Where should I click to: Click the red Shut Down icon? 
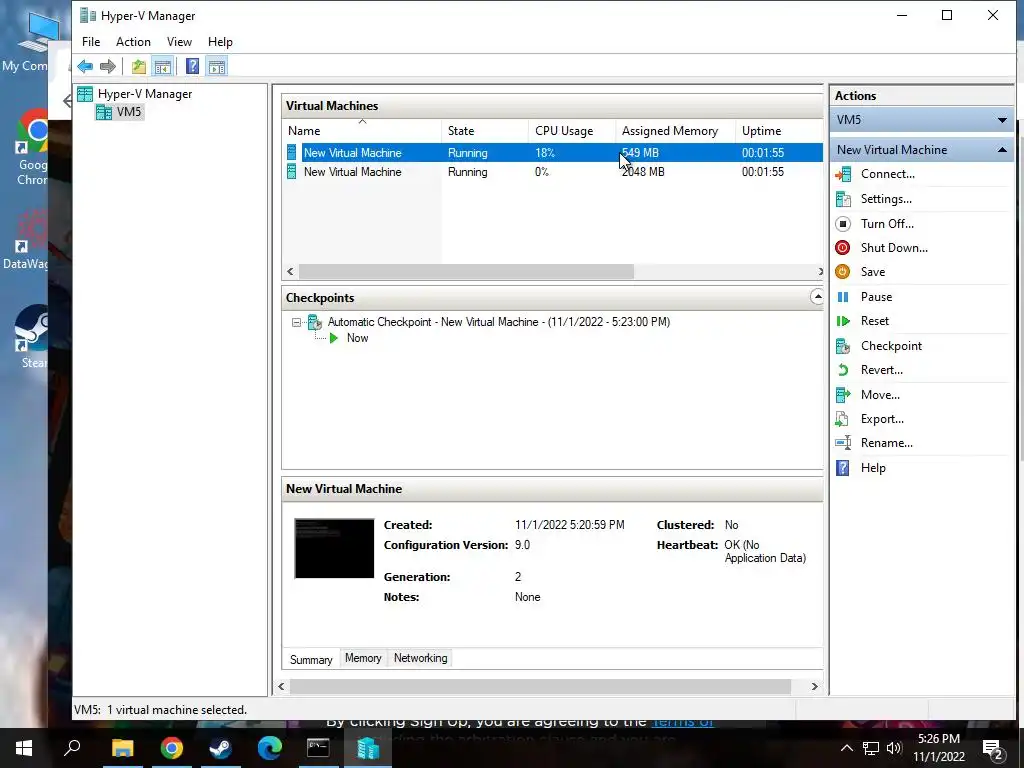[843, 248]
